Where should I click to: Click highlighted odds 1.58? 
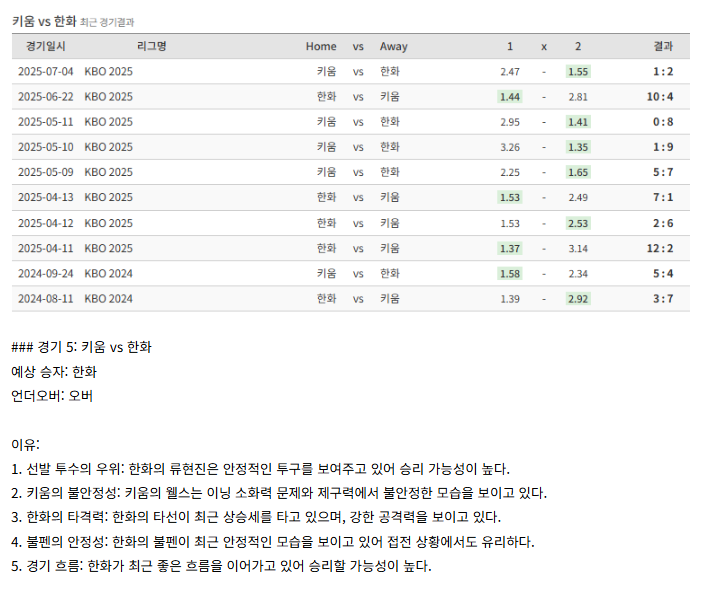[510, 273]
